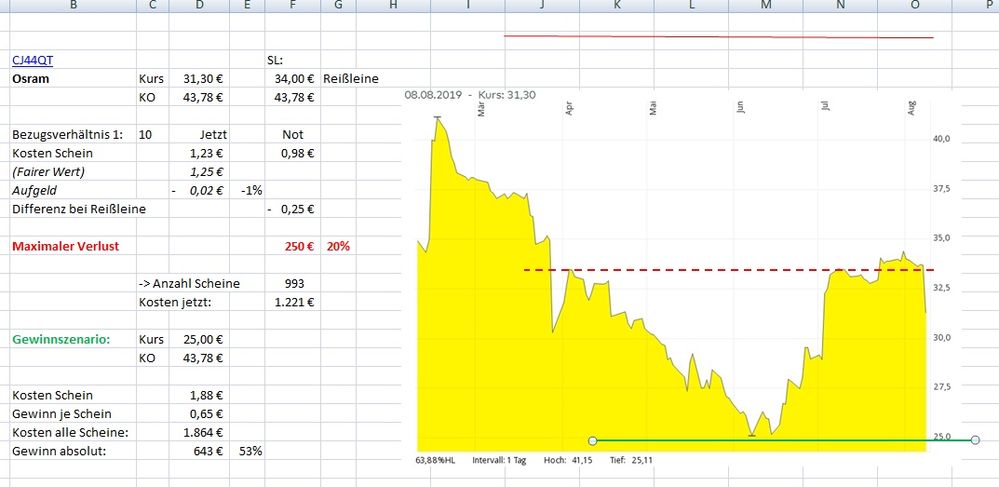Select the thin red line above chart
This screenshot has width=999, height=487.
[x=718, y=36]
